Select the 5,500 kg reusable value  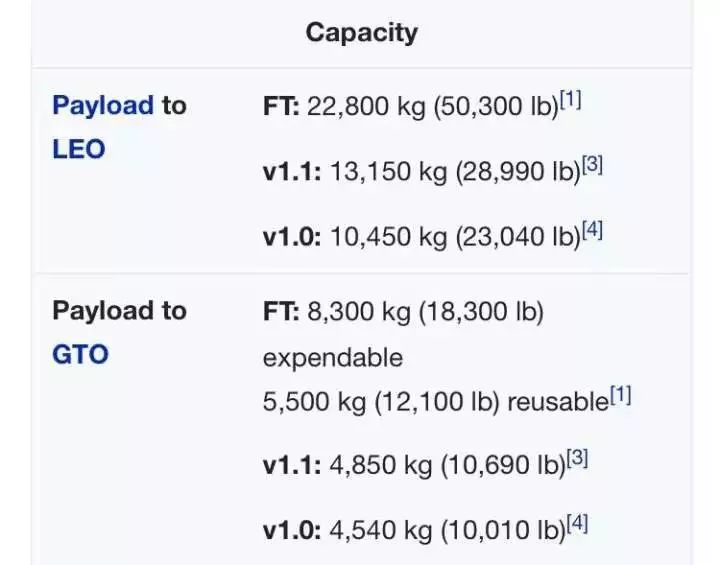(x=436, y=402)
